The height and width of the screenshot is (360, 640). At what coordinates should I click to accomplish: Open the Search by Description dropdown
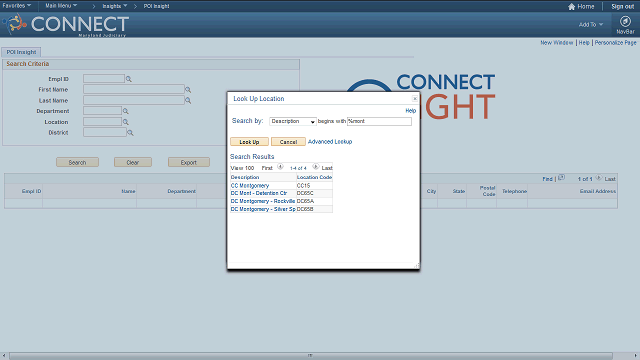[x=293, y=121]
